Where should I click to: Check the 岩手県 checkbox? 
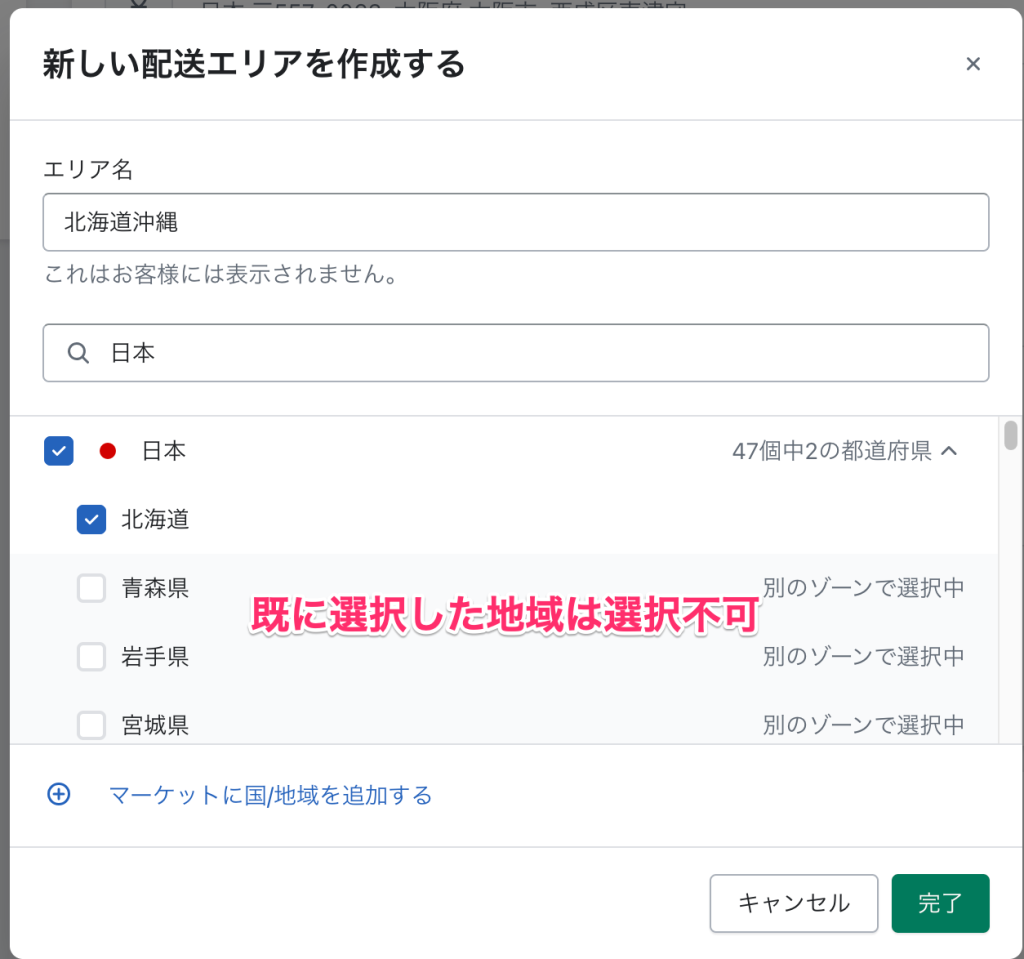click(x=91, y=657)
